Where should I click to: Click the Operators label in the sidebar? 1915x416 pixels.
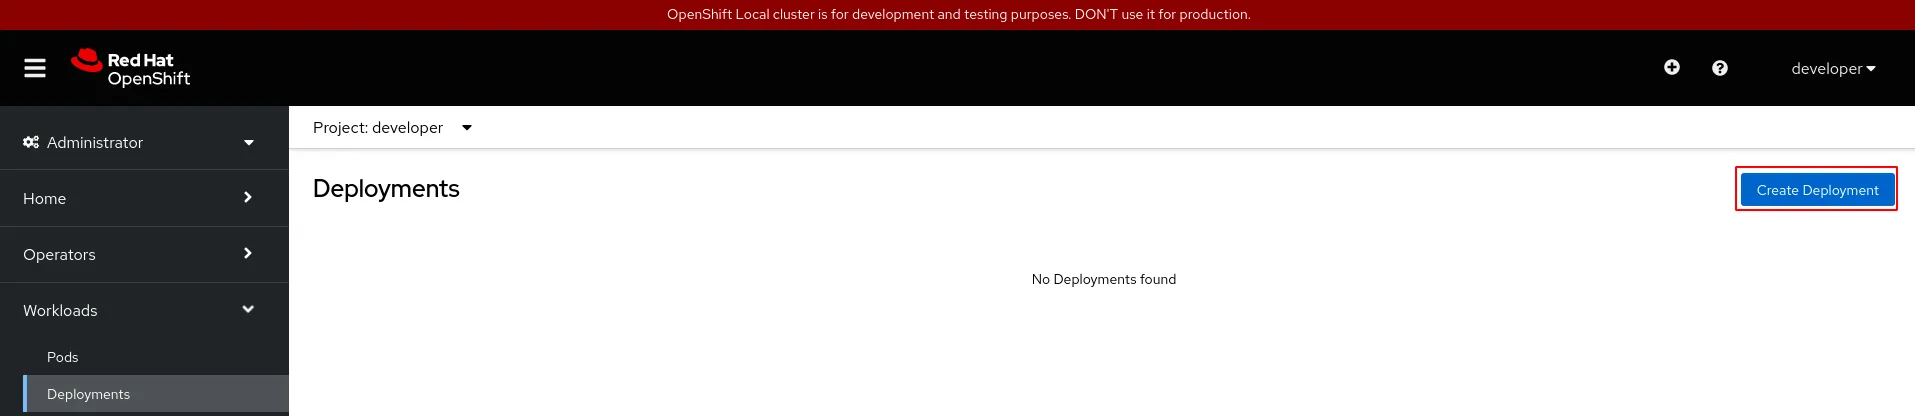pyautogui.click(x=60, y=254)
